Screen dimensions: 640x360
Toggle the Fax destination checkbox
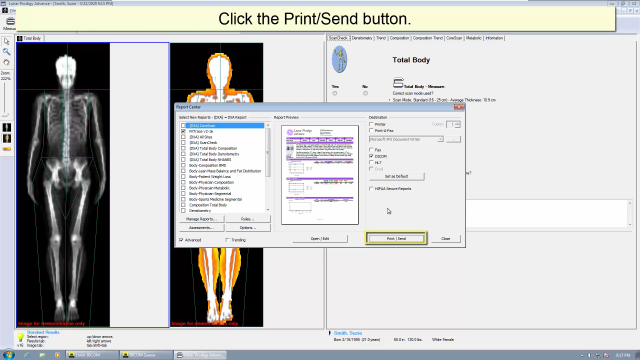click(371, 150)
